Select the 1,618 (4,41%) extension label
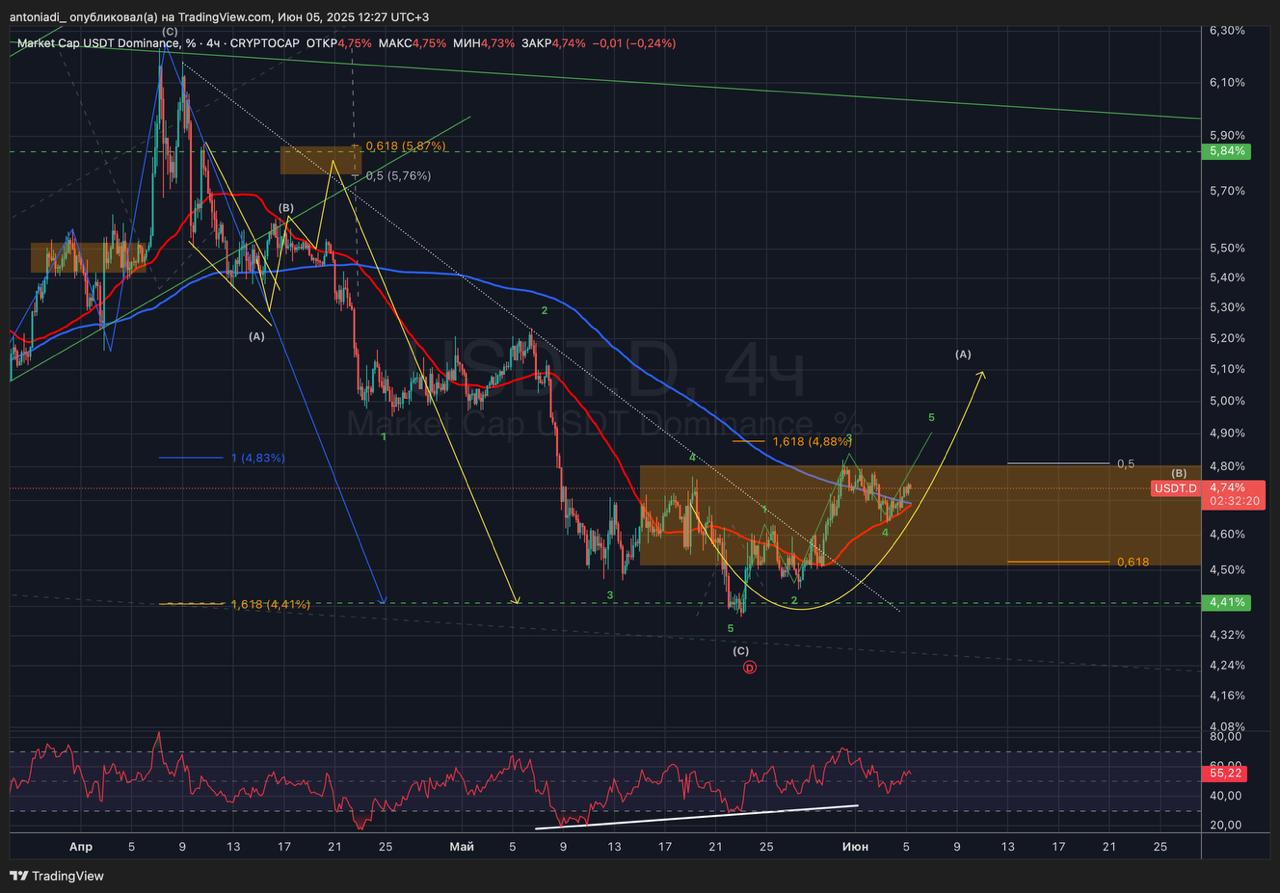Image resolution: width=1280 pixels, height=893 pixels. [270, 604]
